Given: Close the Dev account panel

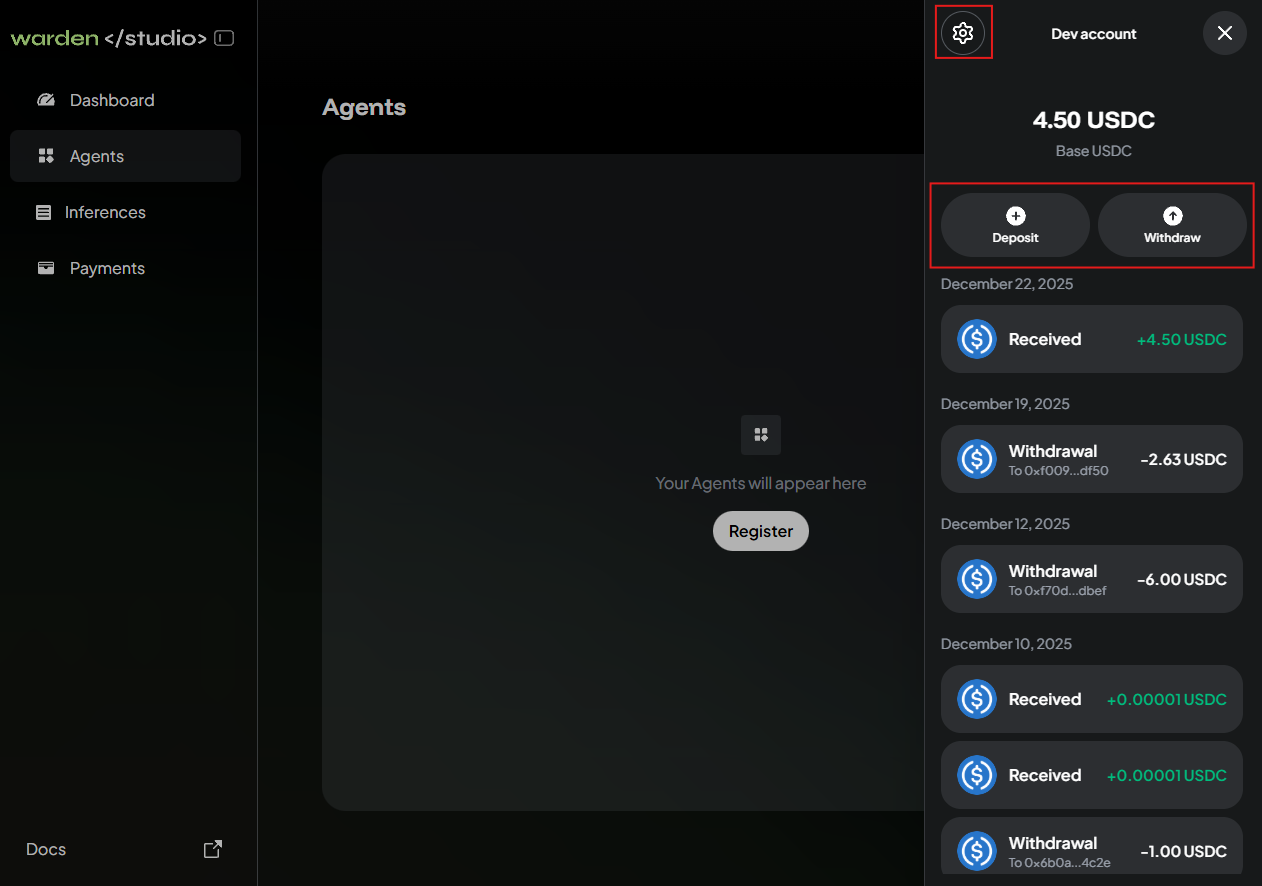Looking at the screenshot, I should [x=1224, y=33].
